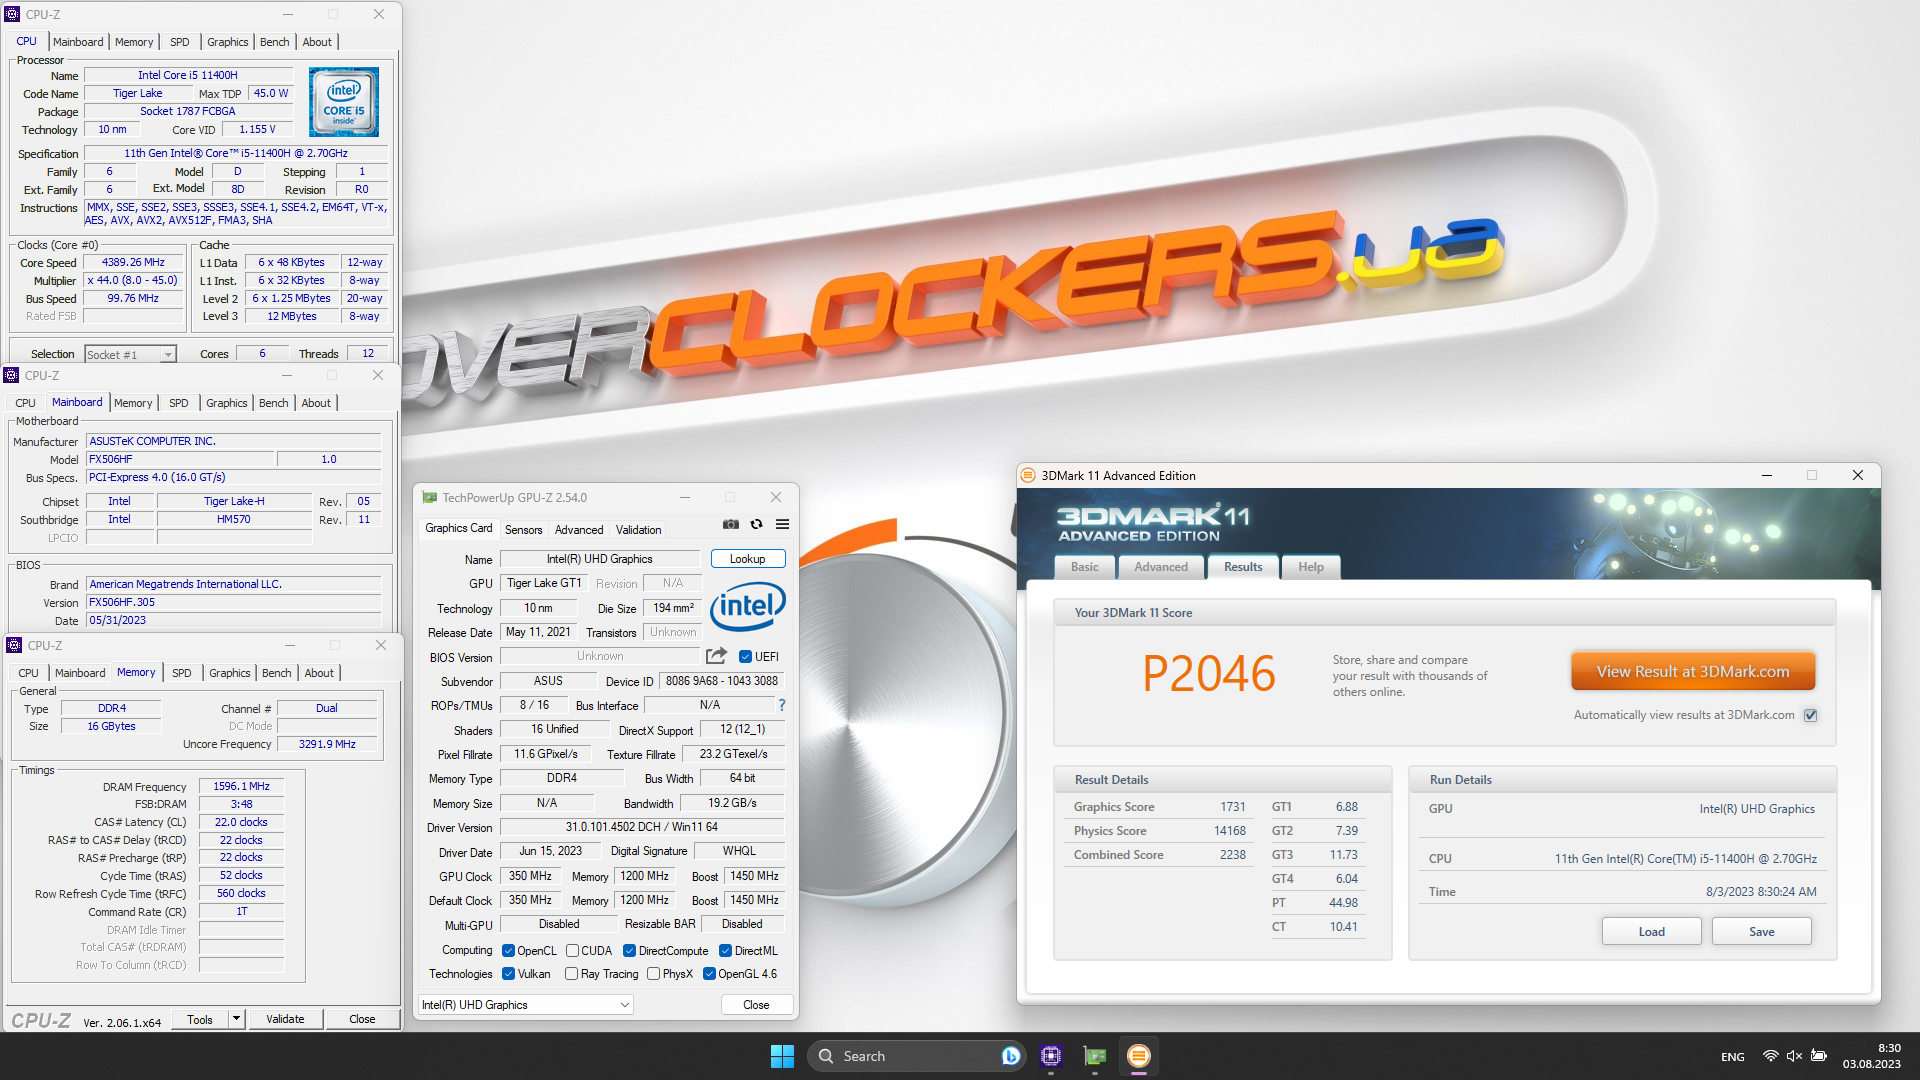Open the Advanced tab in 3DMark 11
Viewport: 1920px width, 1080px height.
click(x=1161, y=567)
